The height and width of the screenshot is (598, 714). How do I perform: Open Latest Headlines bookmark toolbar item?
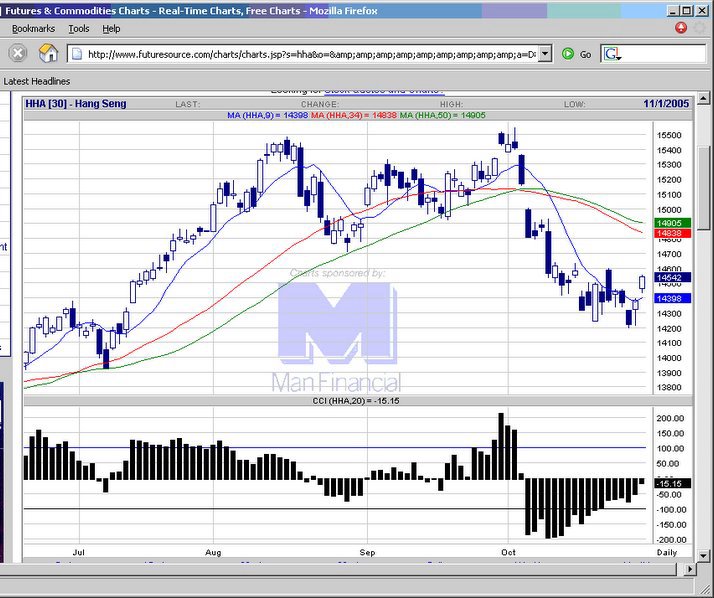tap(37, 82)
